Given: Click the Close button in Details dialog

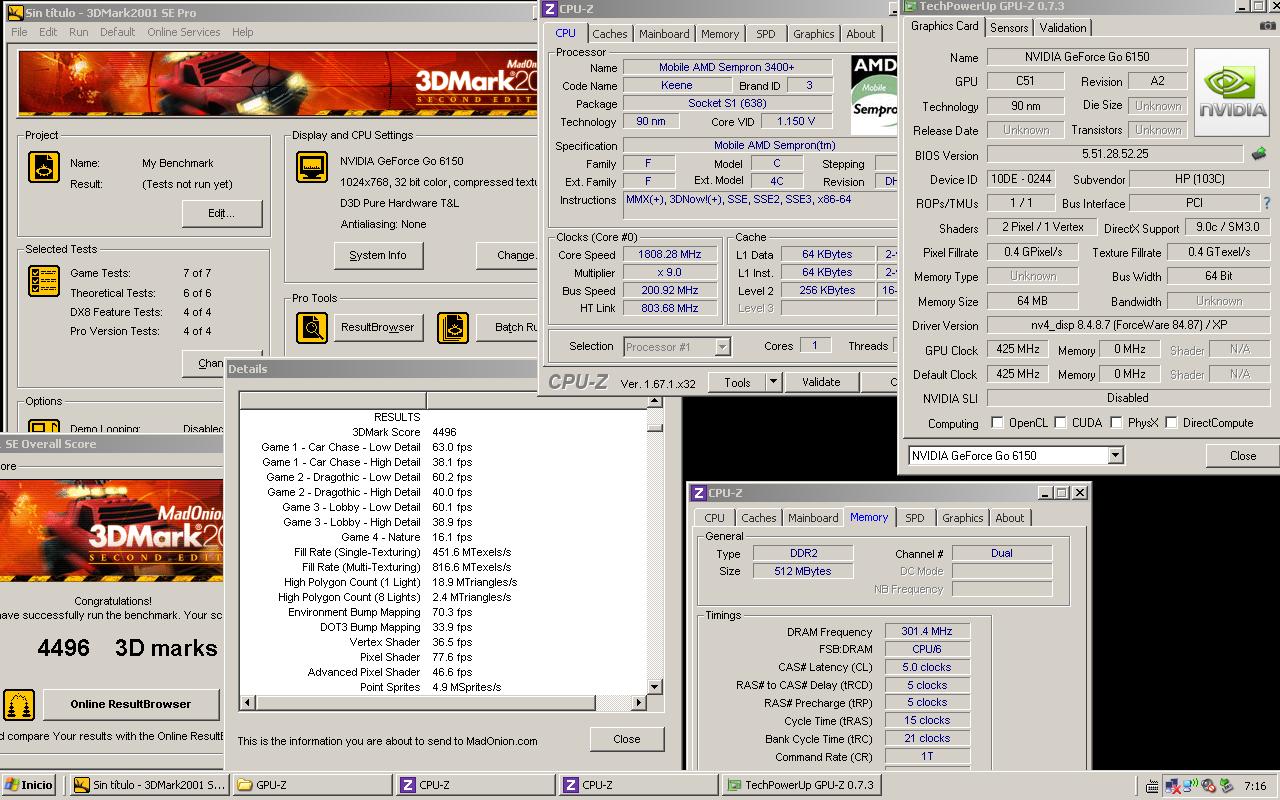Looking at the screenshot, I should (627, 739).
